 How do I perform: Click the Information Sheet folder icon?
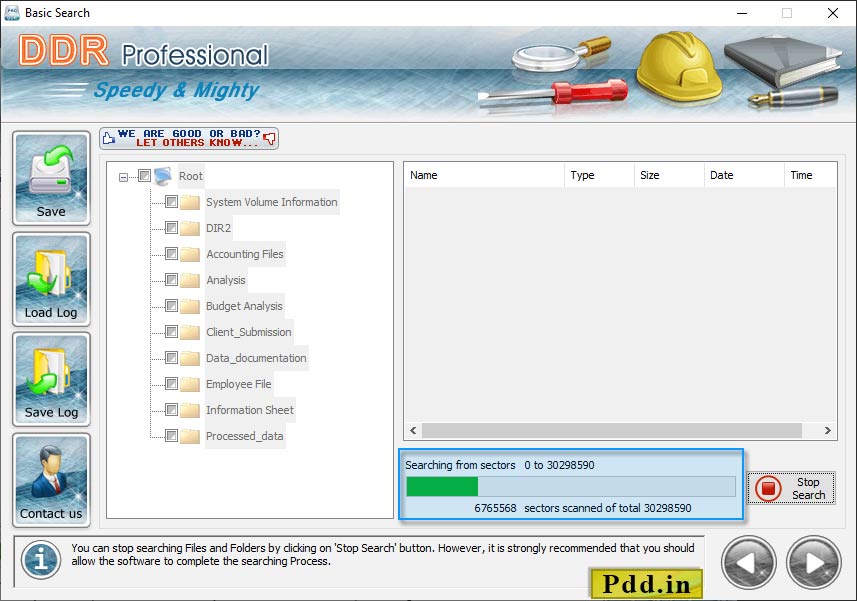190,410
